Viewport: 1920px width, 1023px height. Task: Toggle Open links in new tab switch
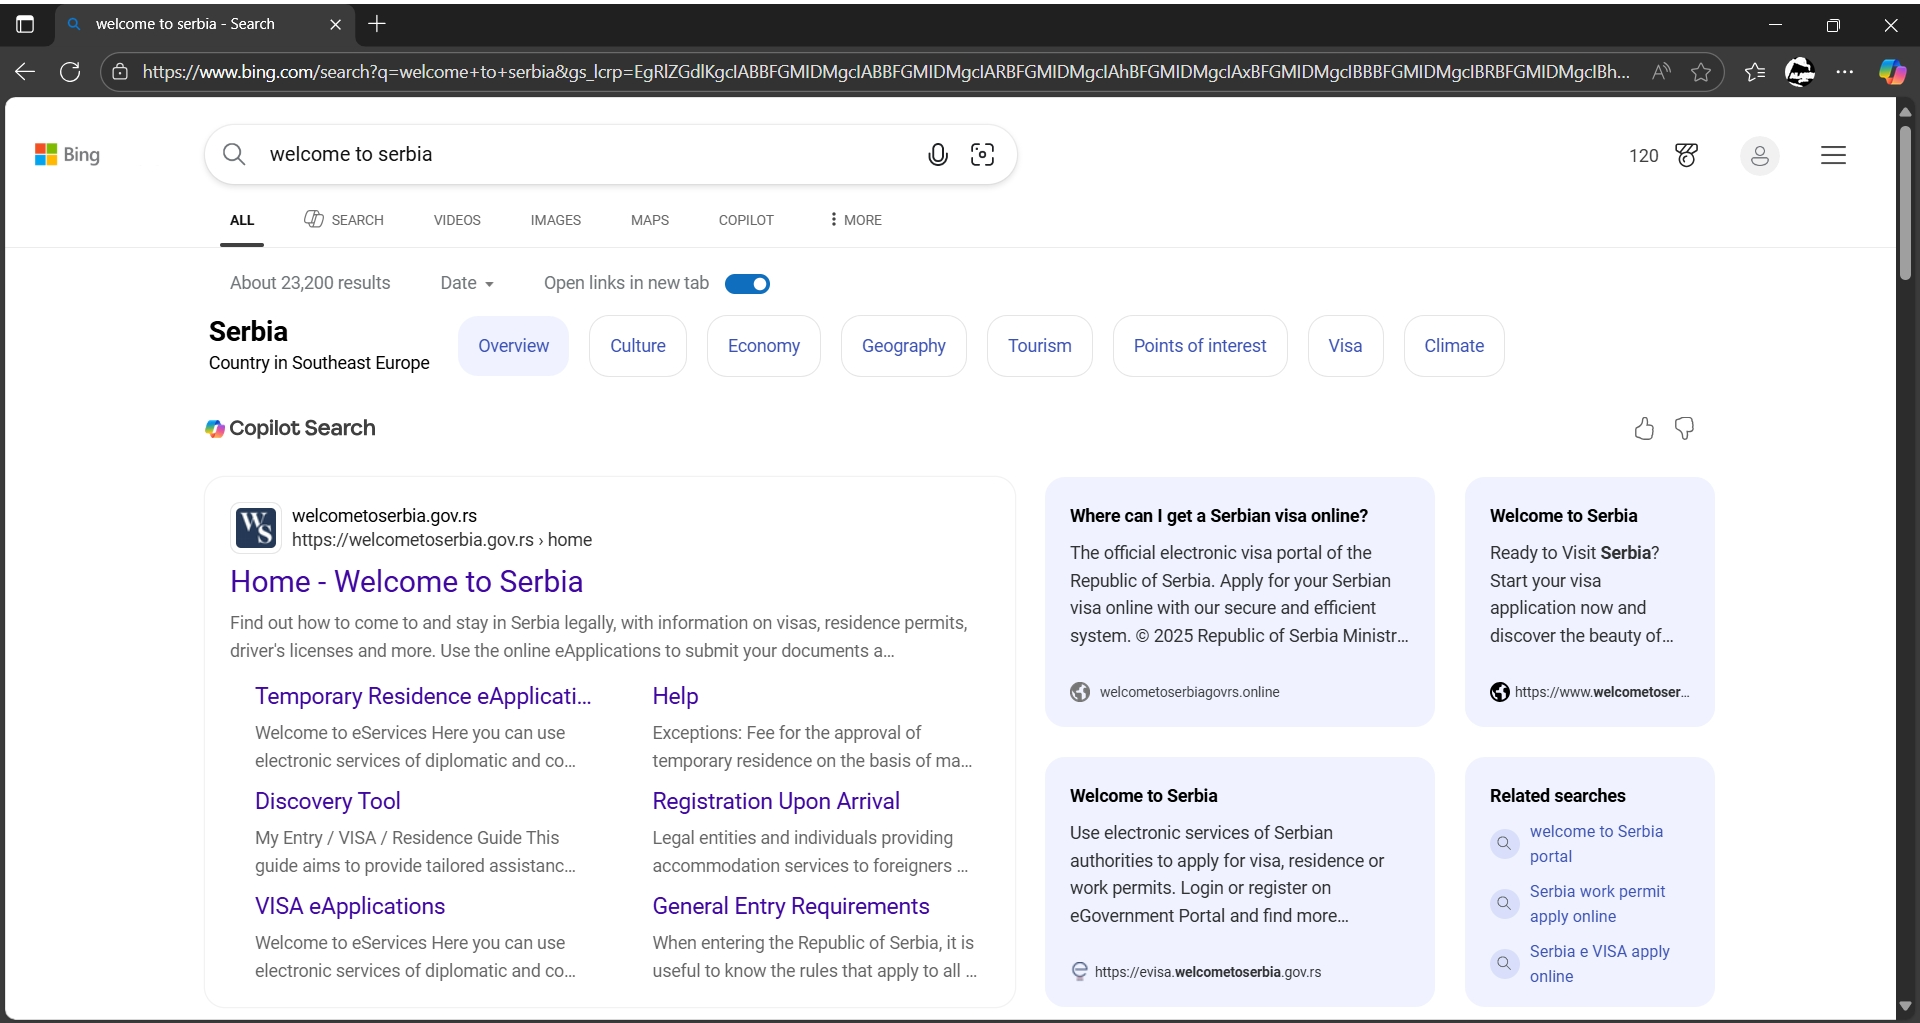[747, 284]
